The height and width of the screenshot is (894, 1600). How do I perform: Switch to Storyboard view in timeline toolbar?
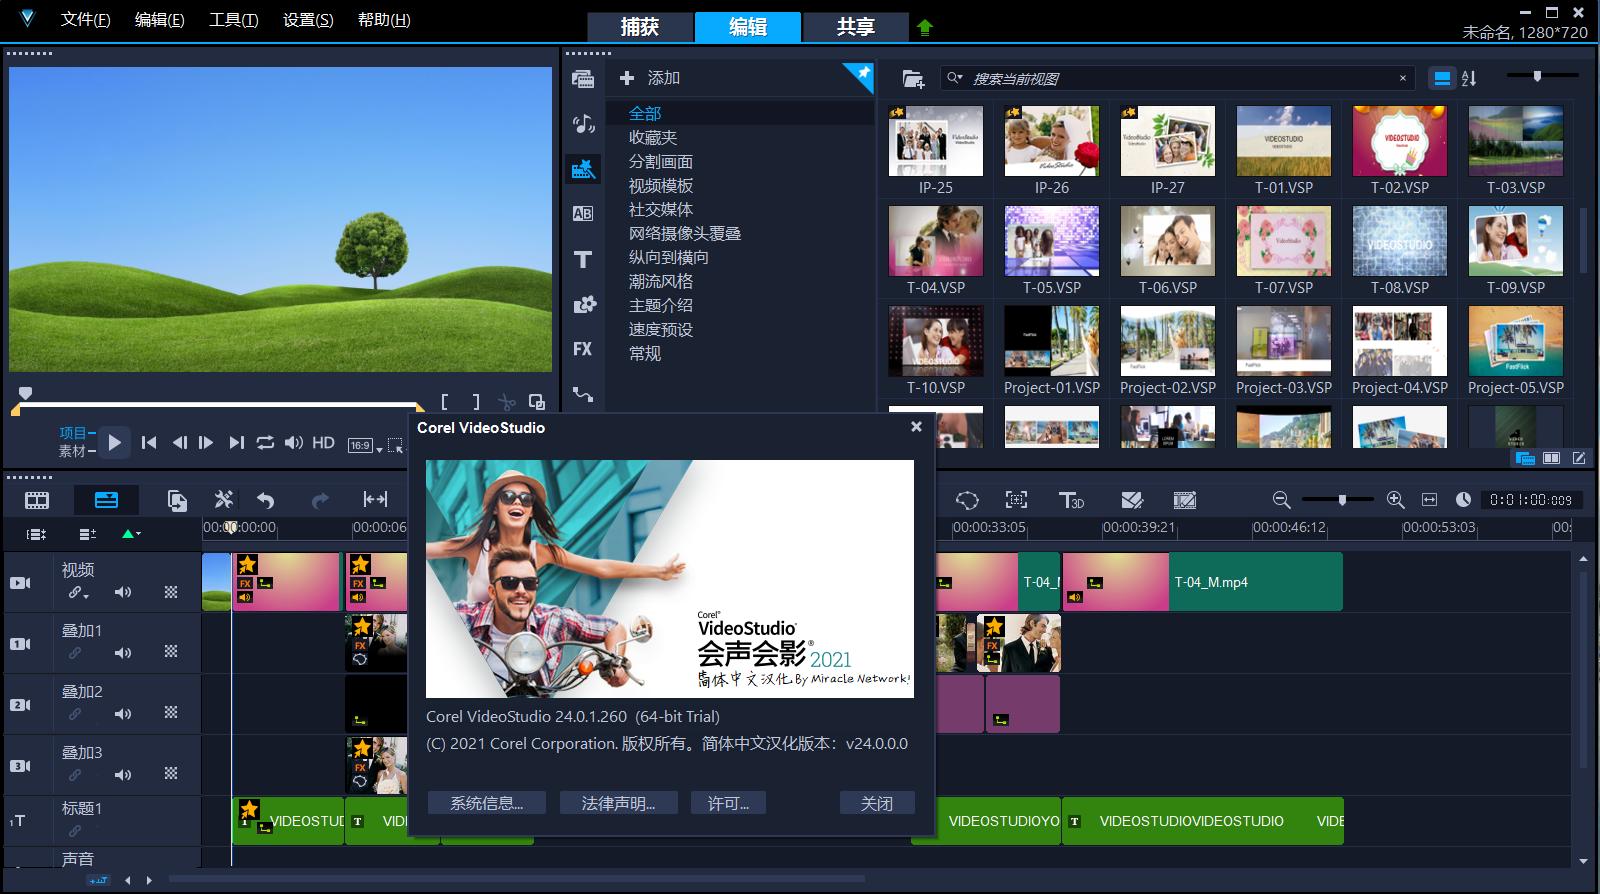(37, 500)
